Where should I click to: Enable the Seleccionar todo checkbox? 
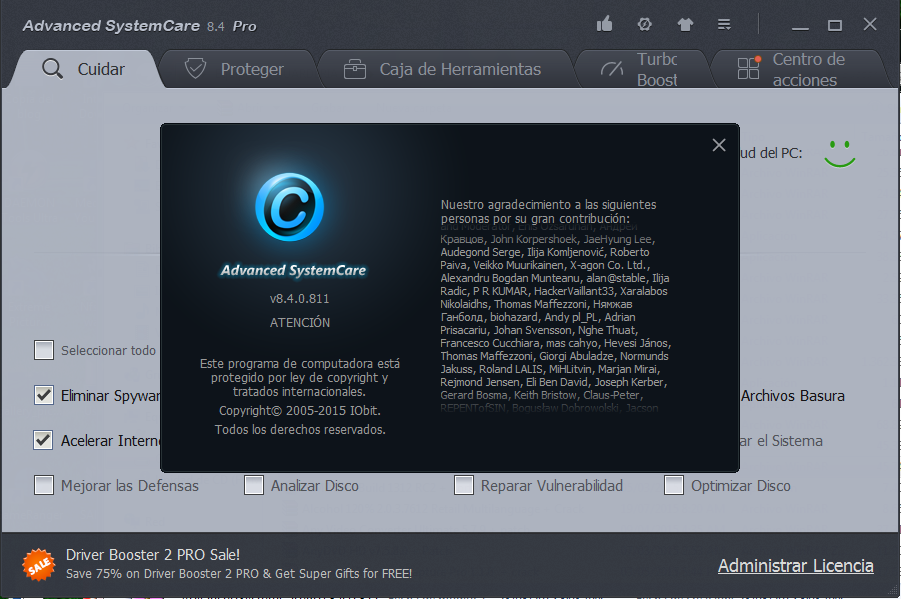coord(44,350)
